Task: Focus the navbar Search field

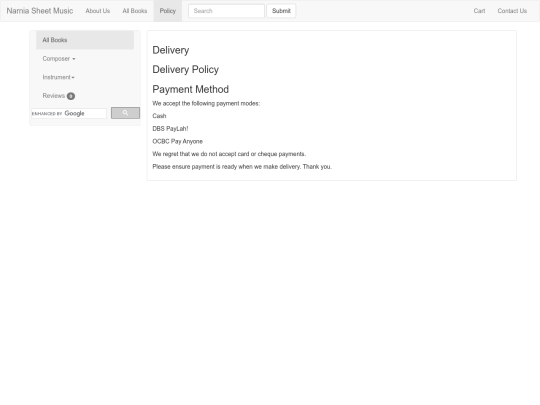Action: [226, 11]
